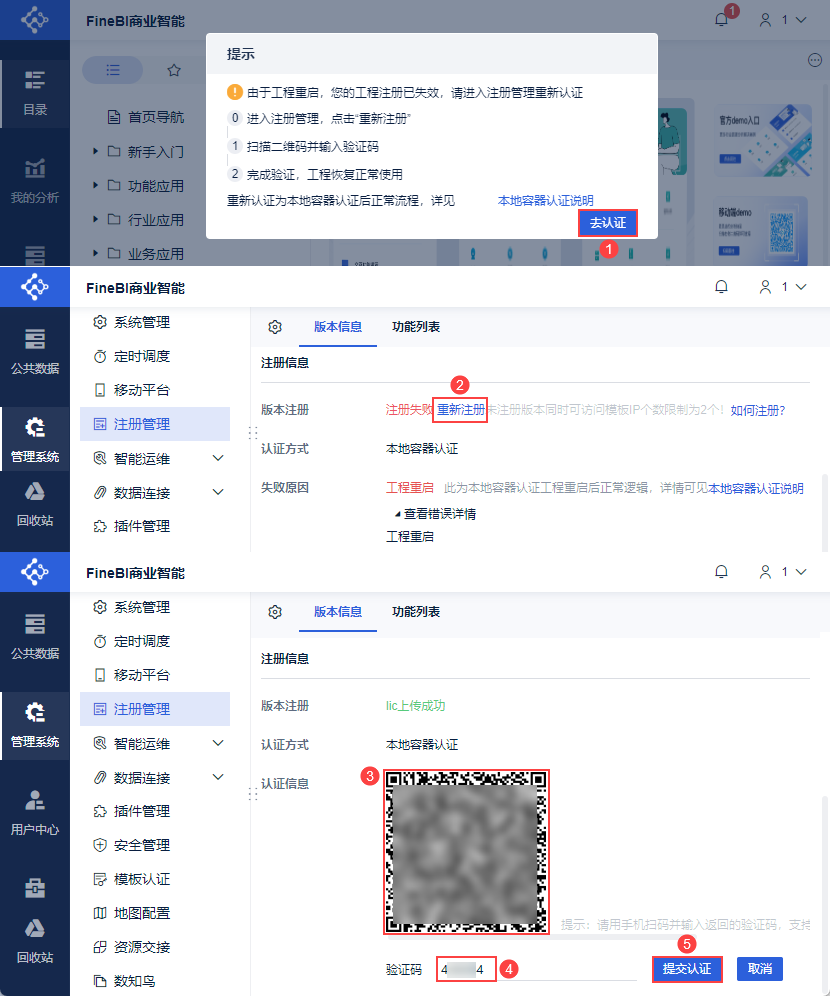
Task: Click the 取消 button
Action: coord(760,969)
